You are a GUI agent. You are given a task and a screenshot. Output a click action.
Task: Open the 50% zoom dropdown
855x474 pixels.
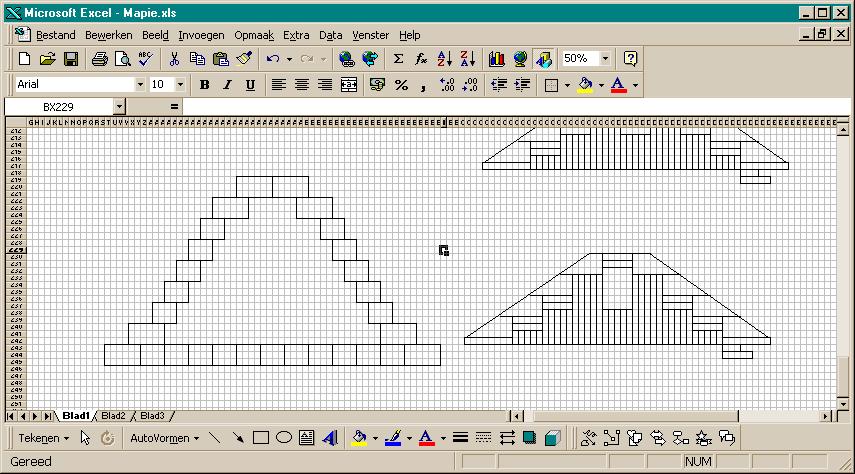pos(605,58)
